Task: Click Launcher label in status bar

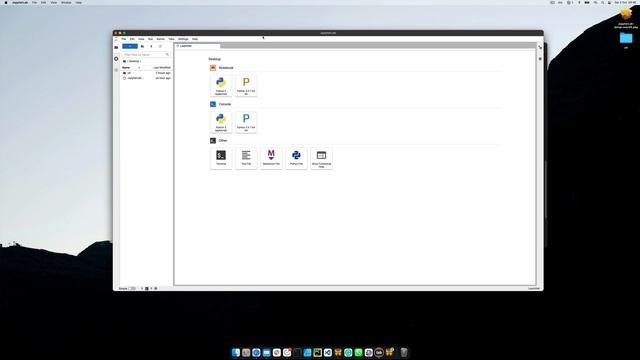Action: pos(534,289)
